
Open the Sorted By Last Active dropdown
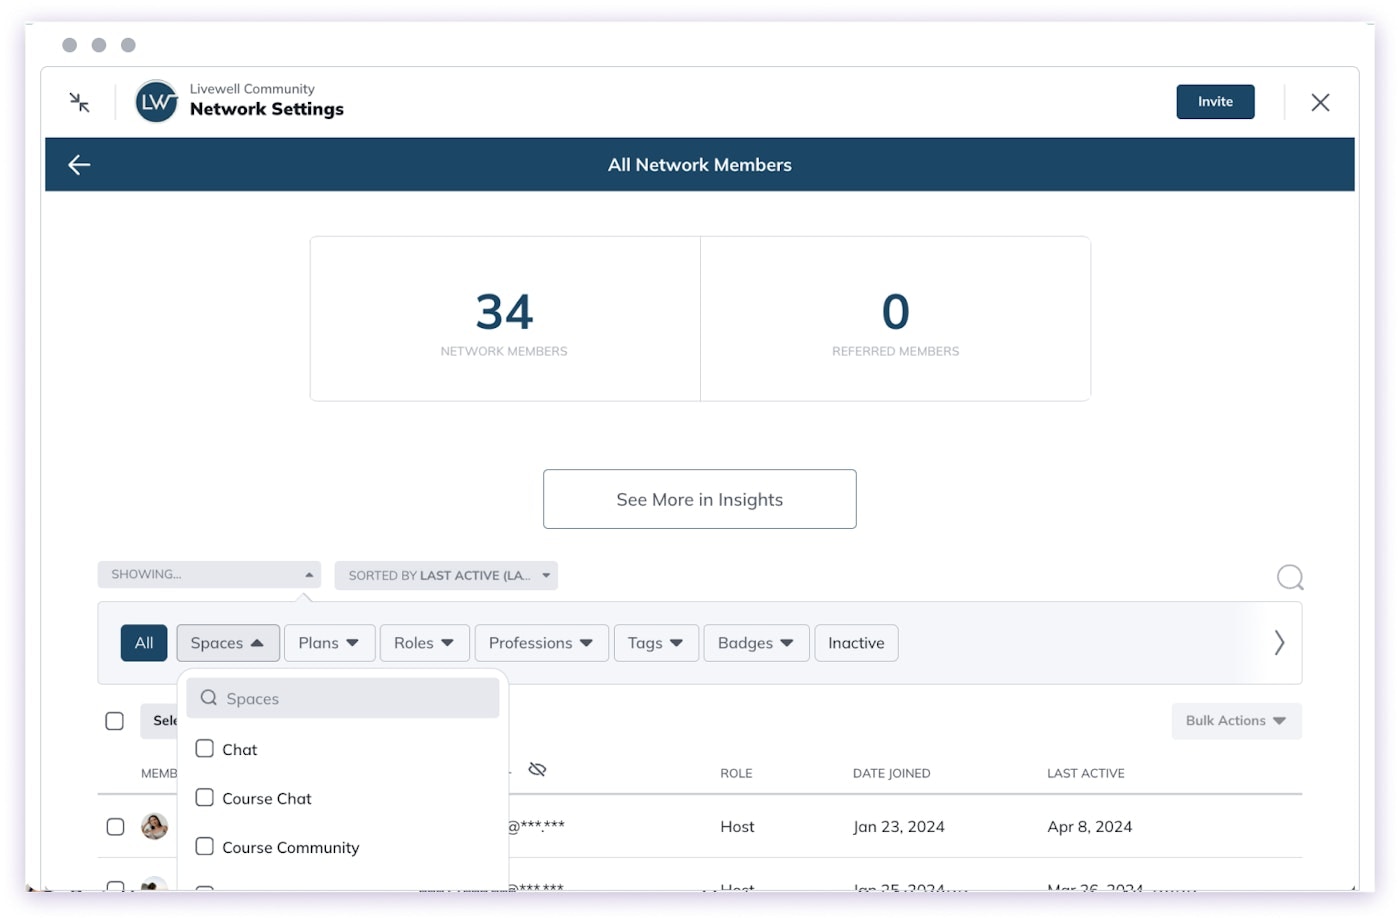(446, 575)
